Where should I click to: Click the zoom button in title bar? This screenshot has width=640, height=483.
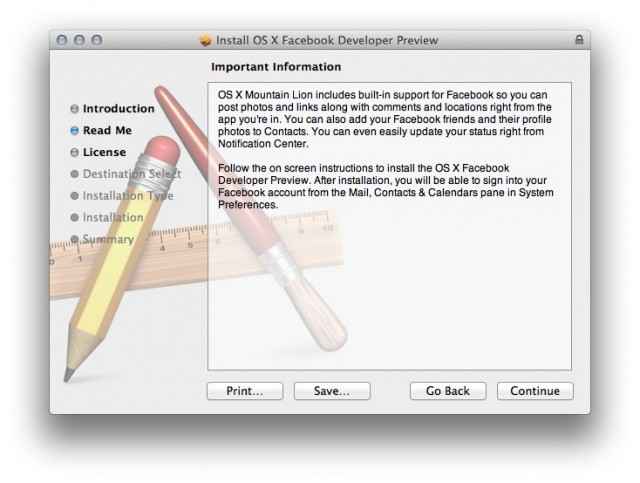click(97, 40)
